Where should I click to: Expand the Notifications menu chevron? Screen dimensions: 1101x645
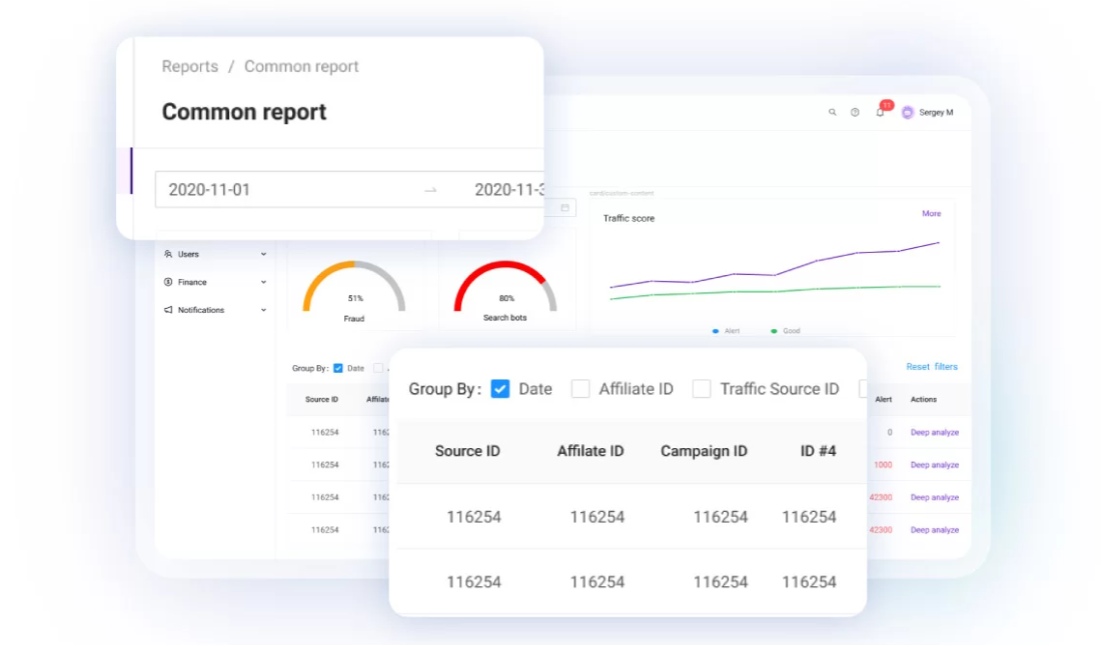coord(263,310)
